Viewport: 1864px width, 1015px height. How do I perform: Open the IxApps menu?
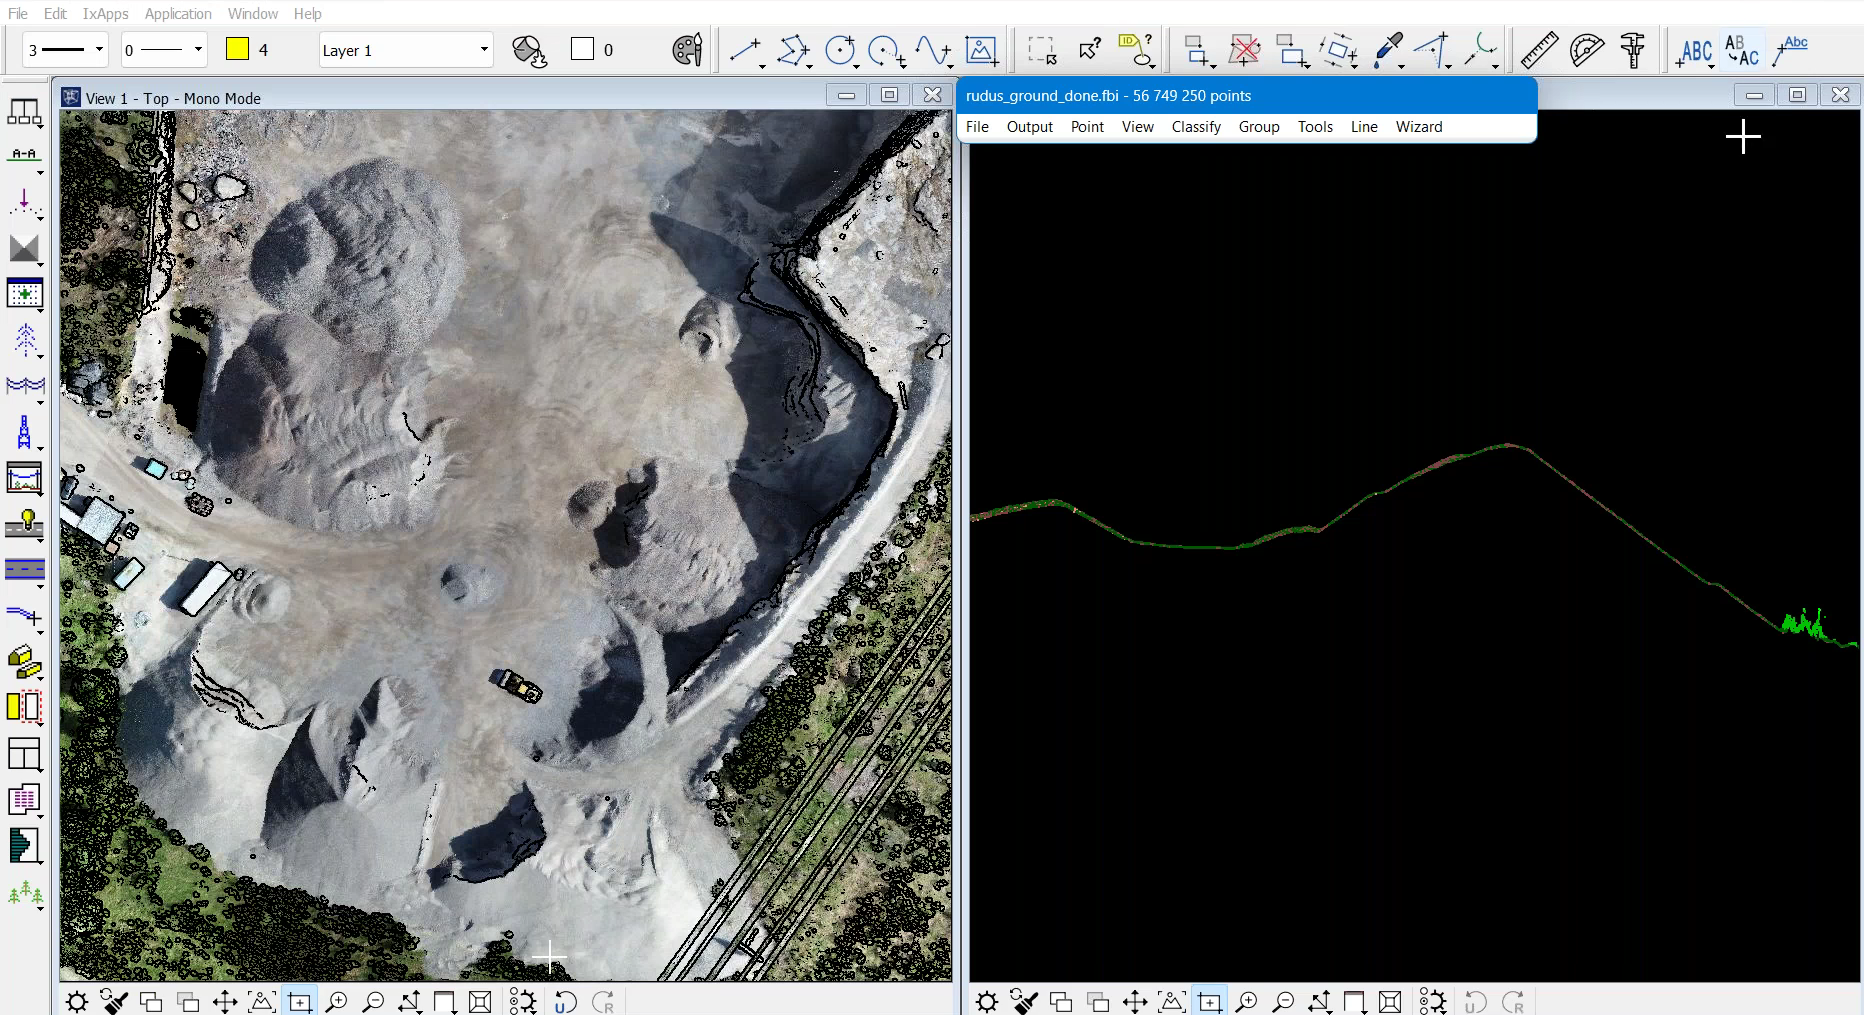pyautogui.click(x=105, y=14)
